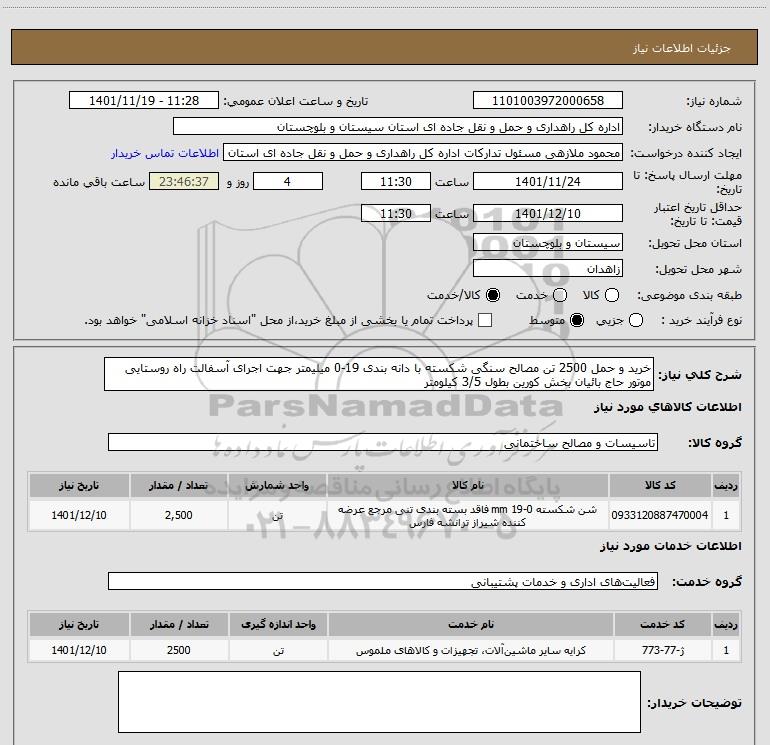This screenshot has height=745, width=770.
Task: Click the price validity date 1401/12/10 field
Action: [x=548, y=213]
